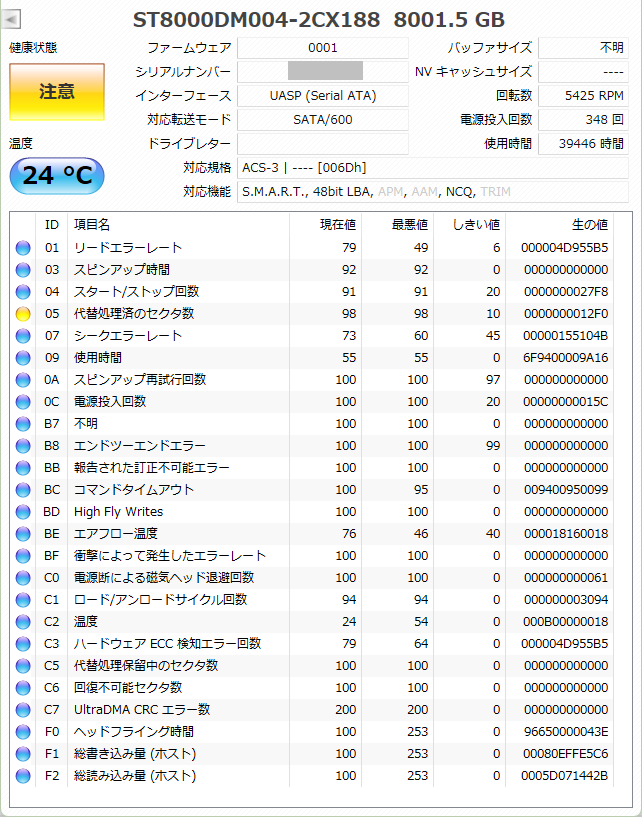Click the 24 °C temperature indicator
This screenshot has width=642, height=817.
click(57, 176)
